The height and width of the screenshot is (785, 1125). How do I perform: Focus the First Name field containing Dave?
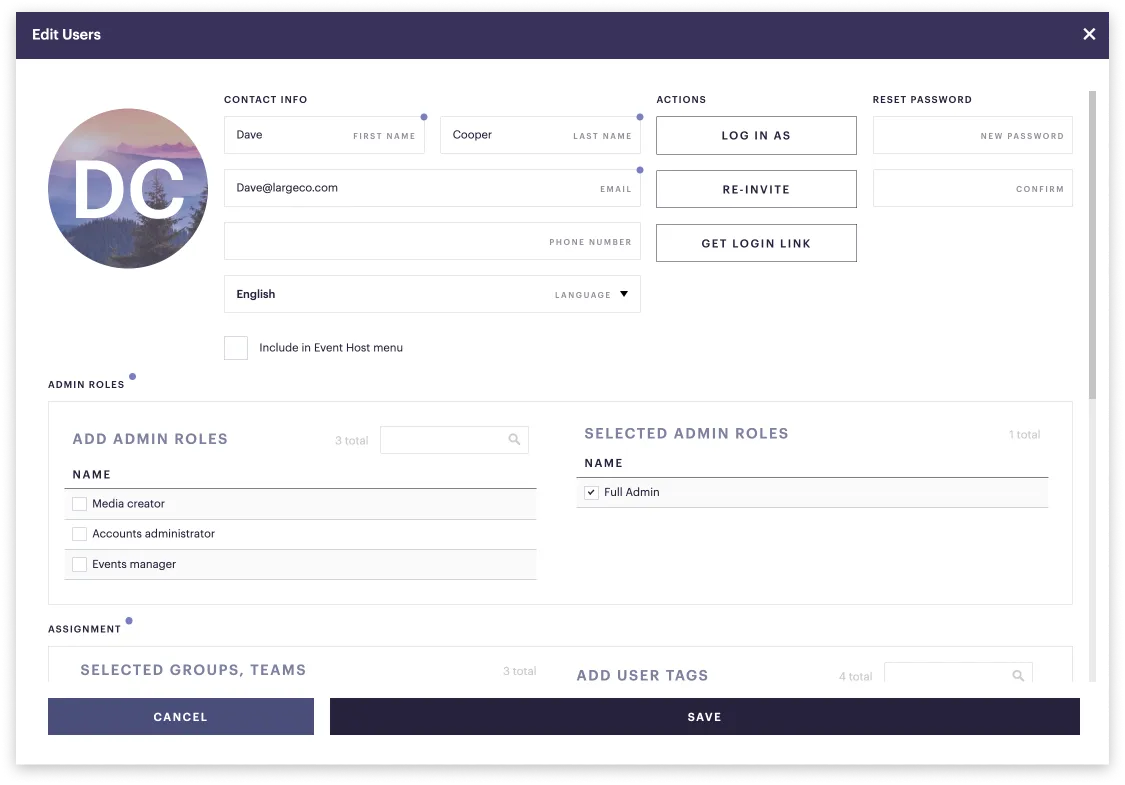coord(324,135)
